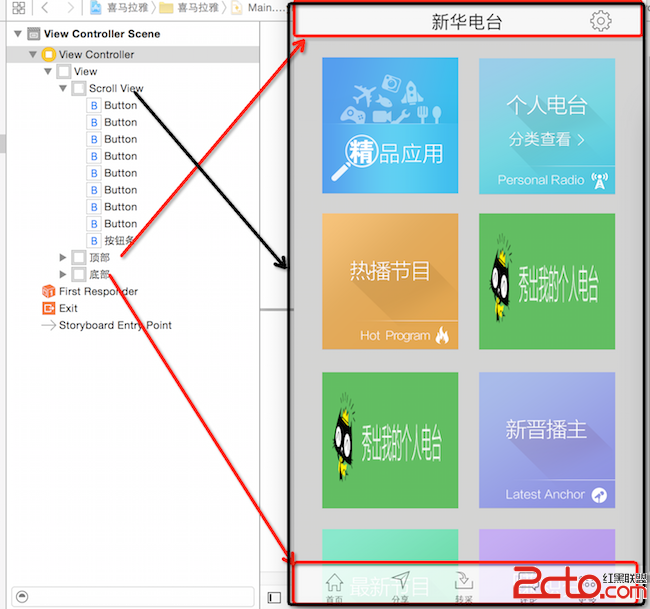Image resolution: width=650 pixels, height=609 pixels.
Task: Tap the 精品应用 blue tile
Action: [x=390, y=126]
